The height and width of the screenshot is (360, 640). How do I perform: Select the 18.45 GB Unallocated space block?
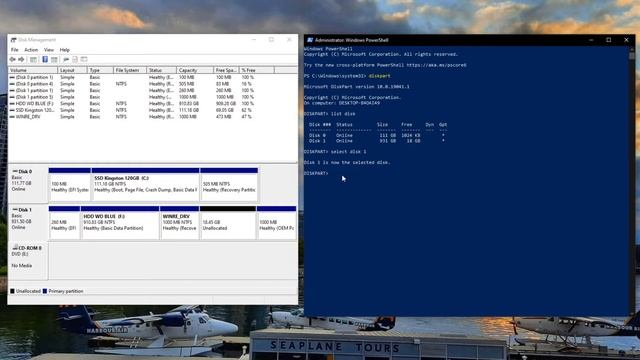[228, 223]
